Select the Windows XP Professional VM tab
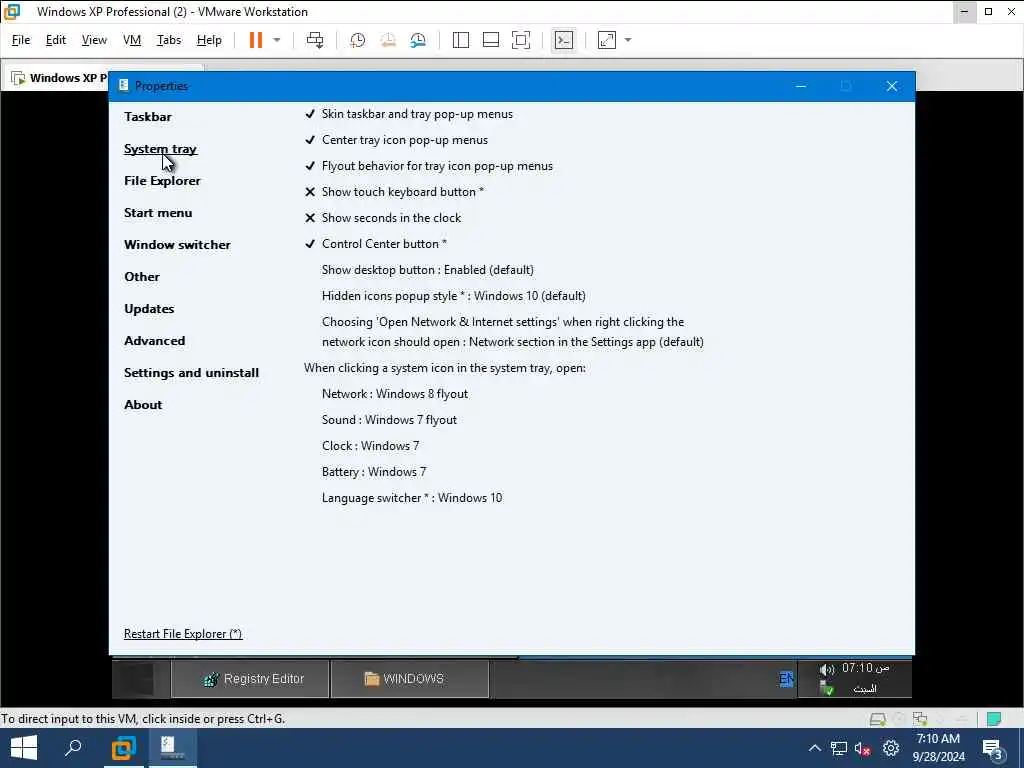Image resolution: width=1024 pixels, height=768 pixels. coord(59,78)
